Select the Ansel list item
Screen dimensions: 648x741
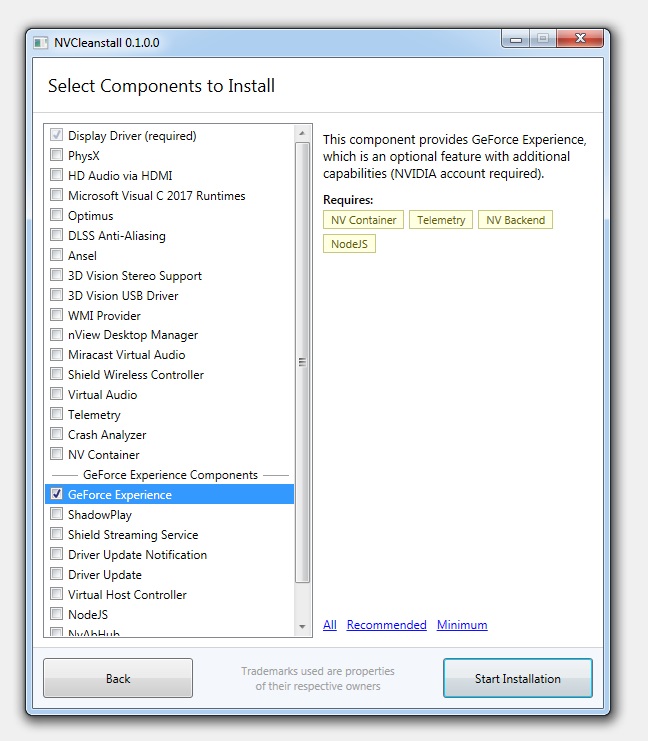tap(169, 256)
